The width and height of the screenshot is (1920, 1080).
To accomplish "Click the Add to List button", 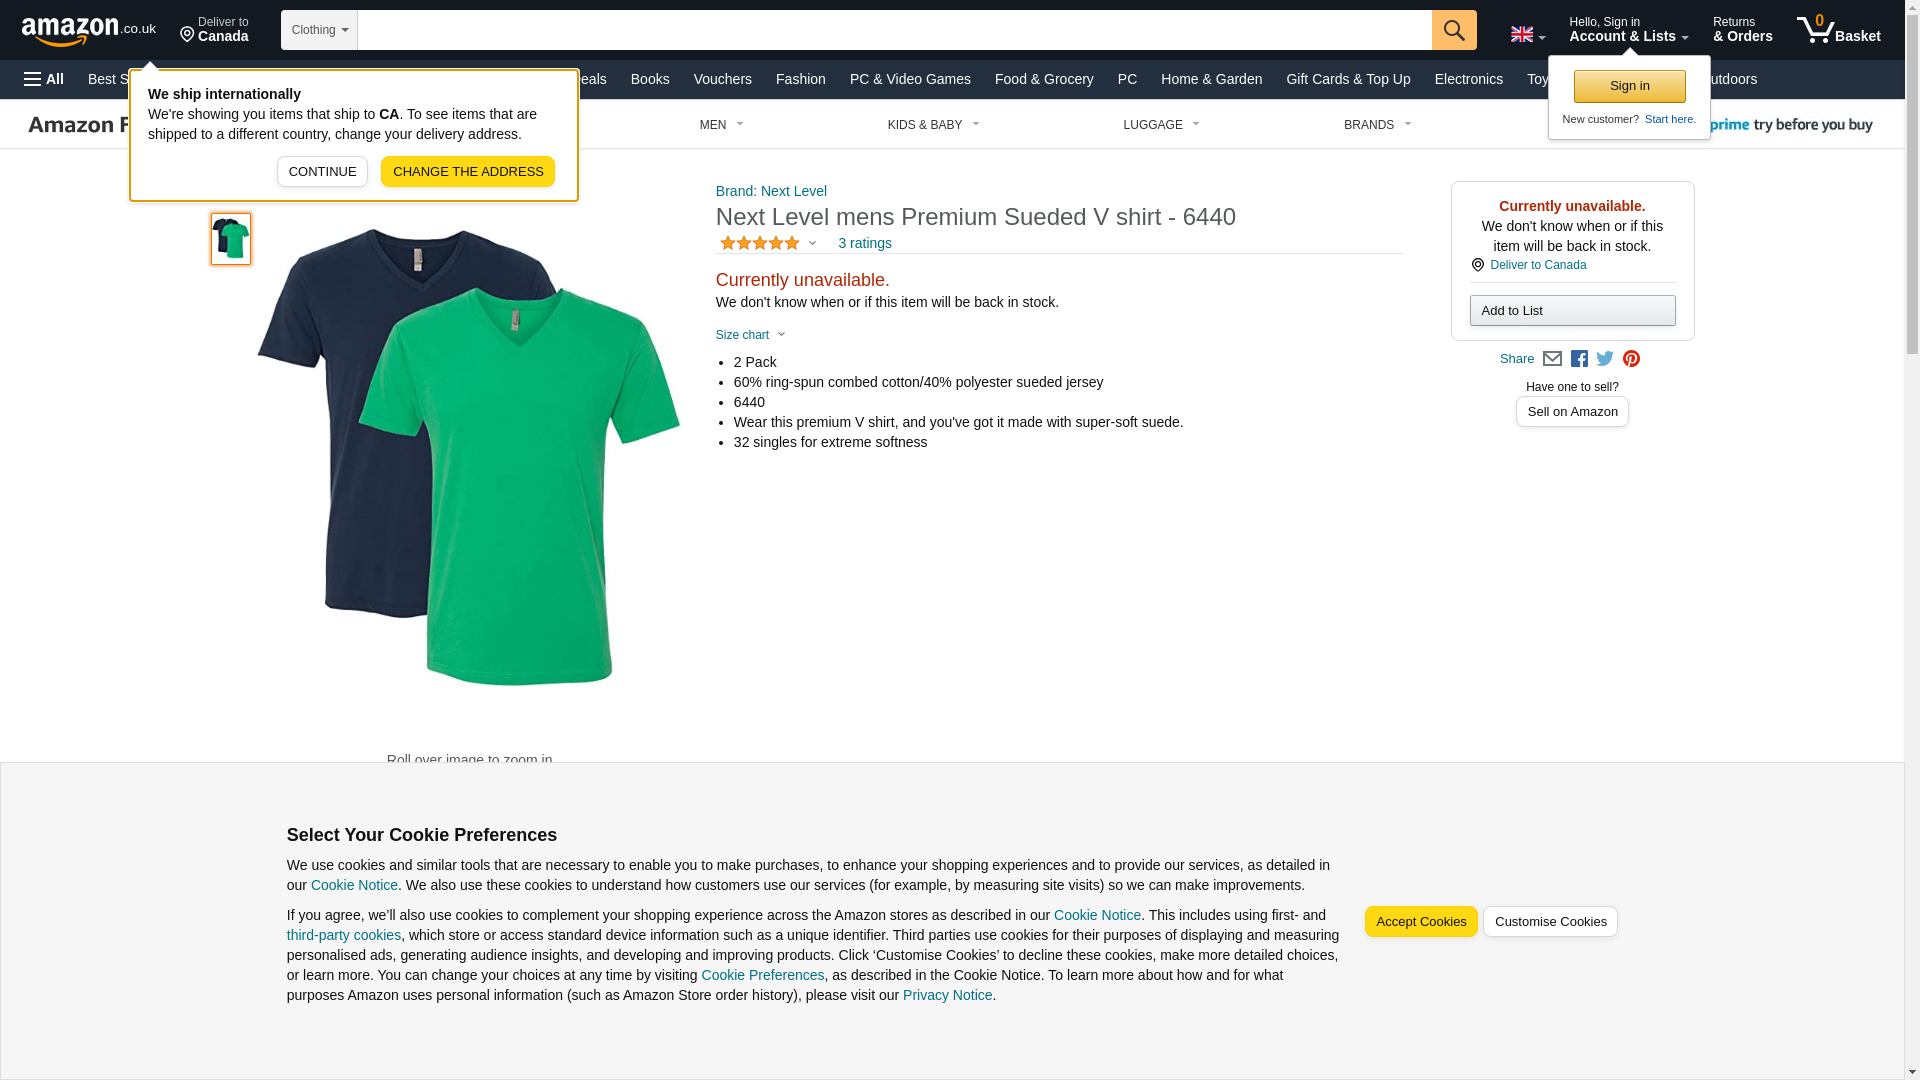I will [x=1572, y=311].
